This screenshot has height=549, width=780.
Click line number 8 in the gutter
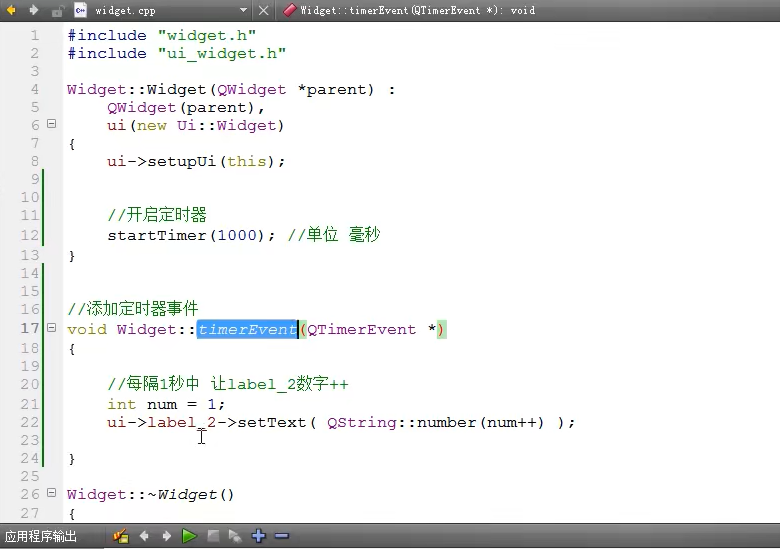click(35, 161)
